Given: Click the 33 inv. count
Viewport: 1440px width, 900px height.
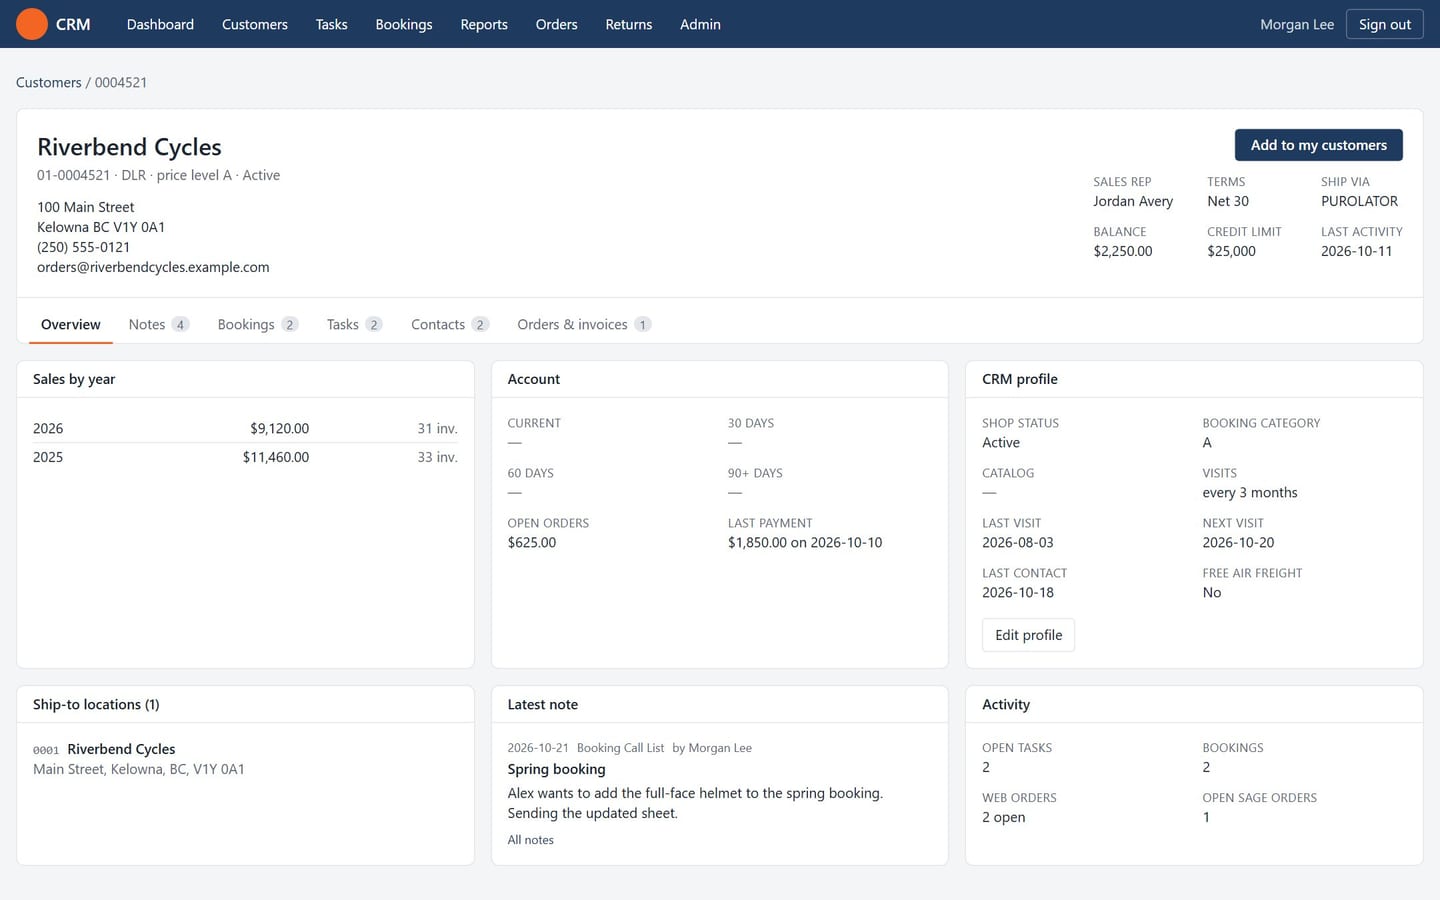Looking at the screenshot, I should pos(437,457).
